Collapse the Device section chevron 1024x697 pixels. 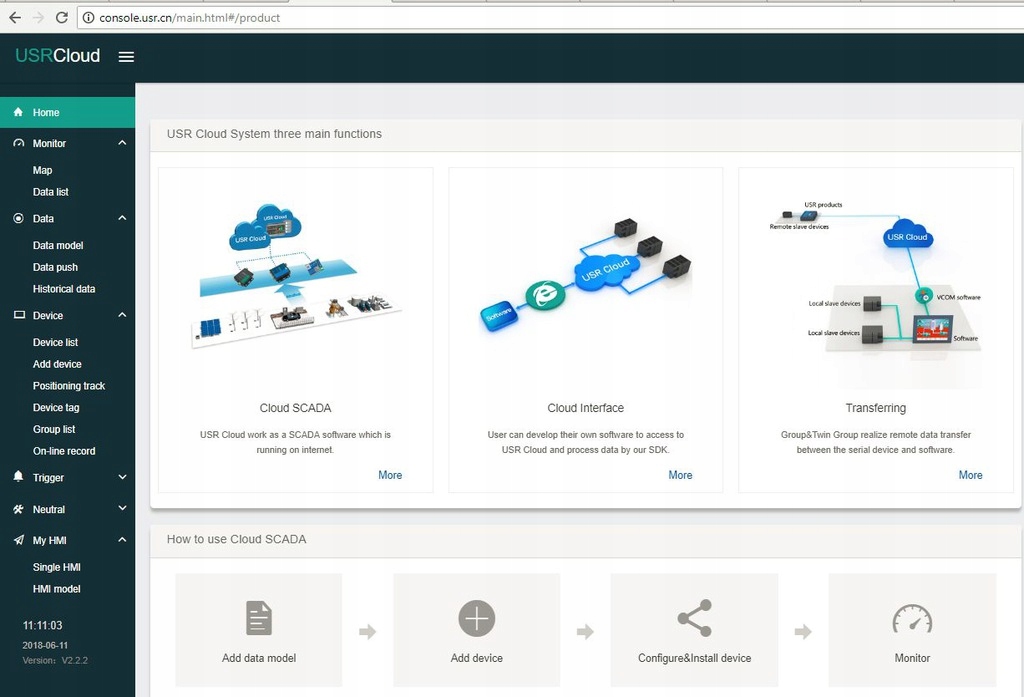(122, 315)
